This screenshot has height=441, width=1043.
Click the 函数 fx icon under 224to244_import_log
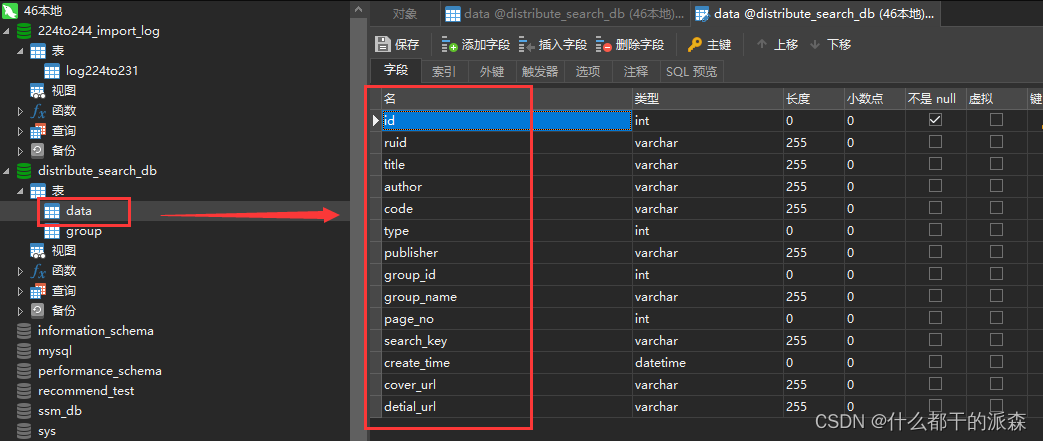pos(38,110)
